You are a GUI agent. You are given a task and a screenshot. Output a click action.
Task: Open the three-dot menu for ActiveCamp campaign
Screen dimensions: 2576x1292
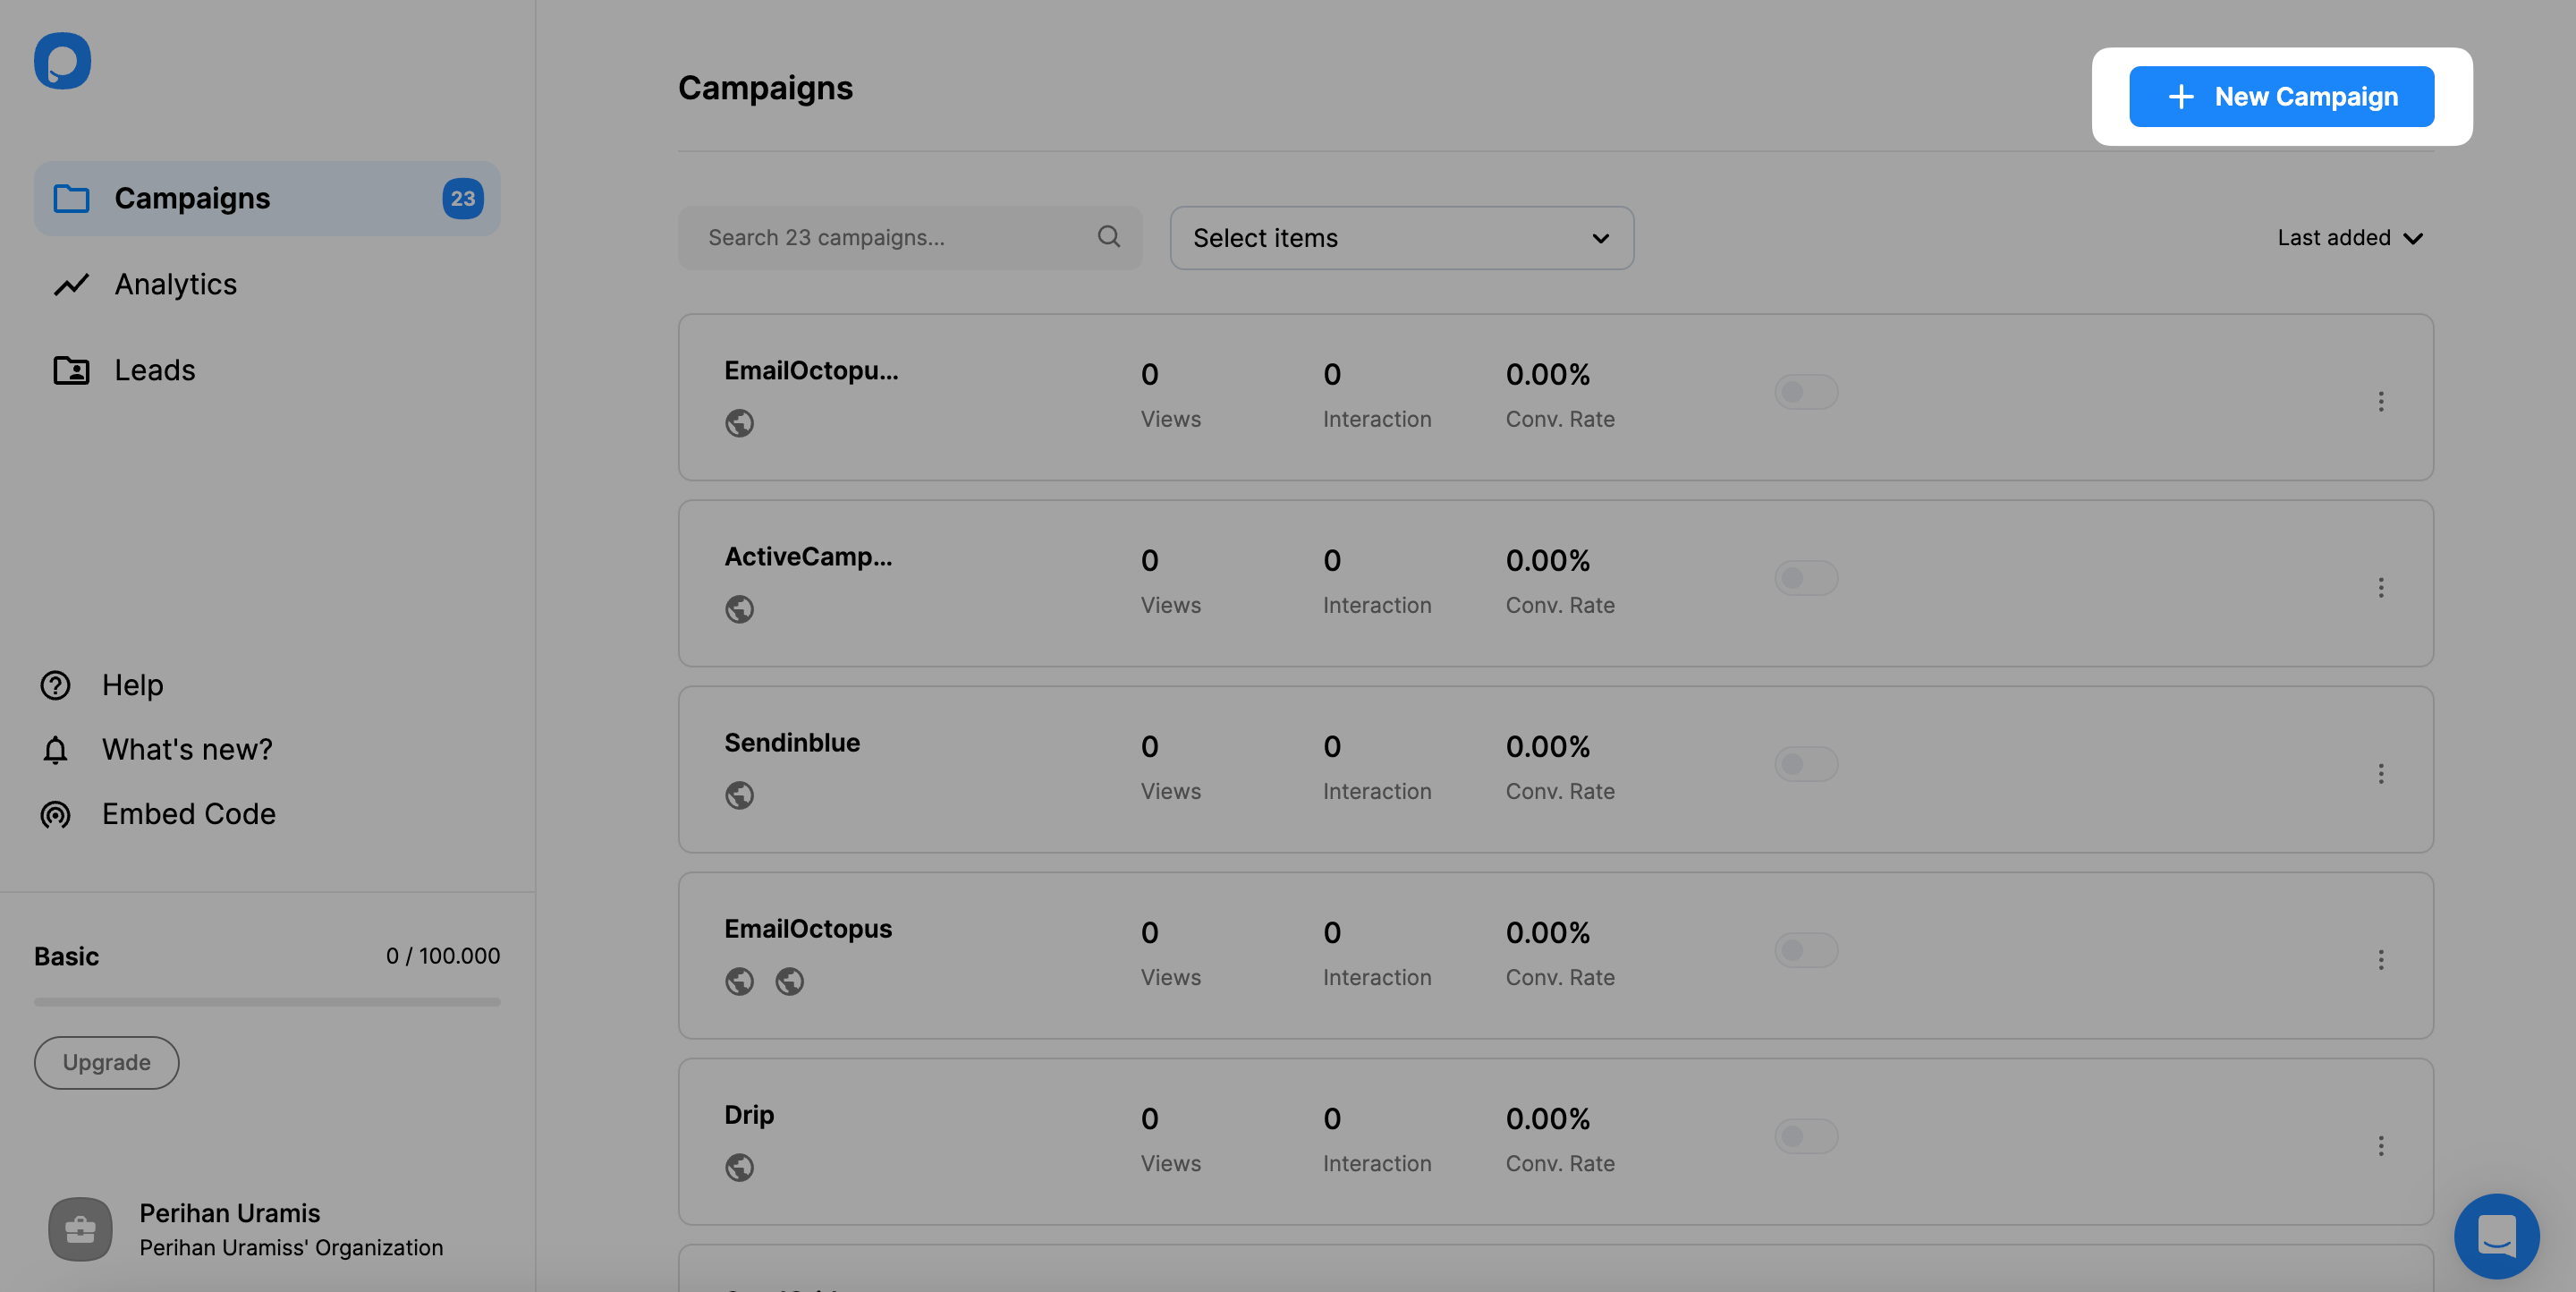[x=2381, y=587]
